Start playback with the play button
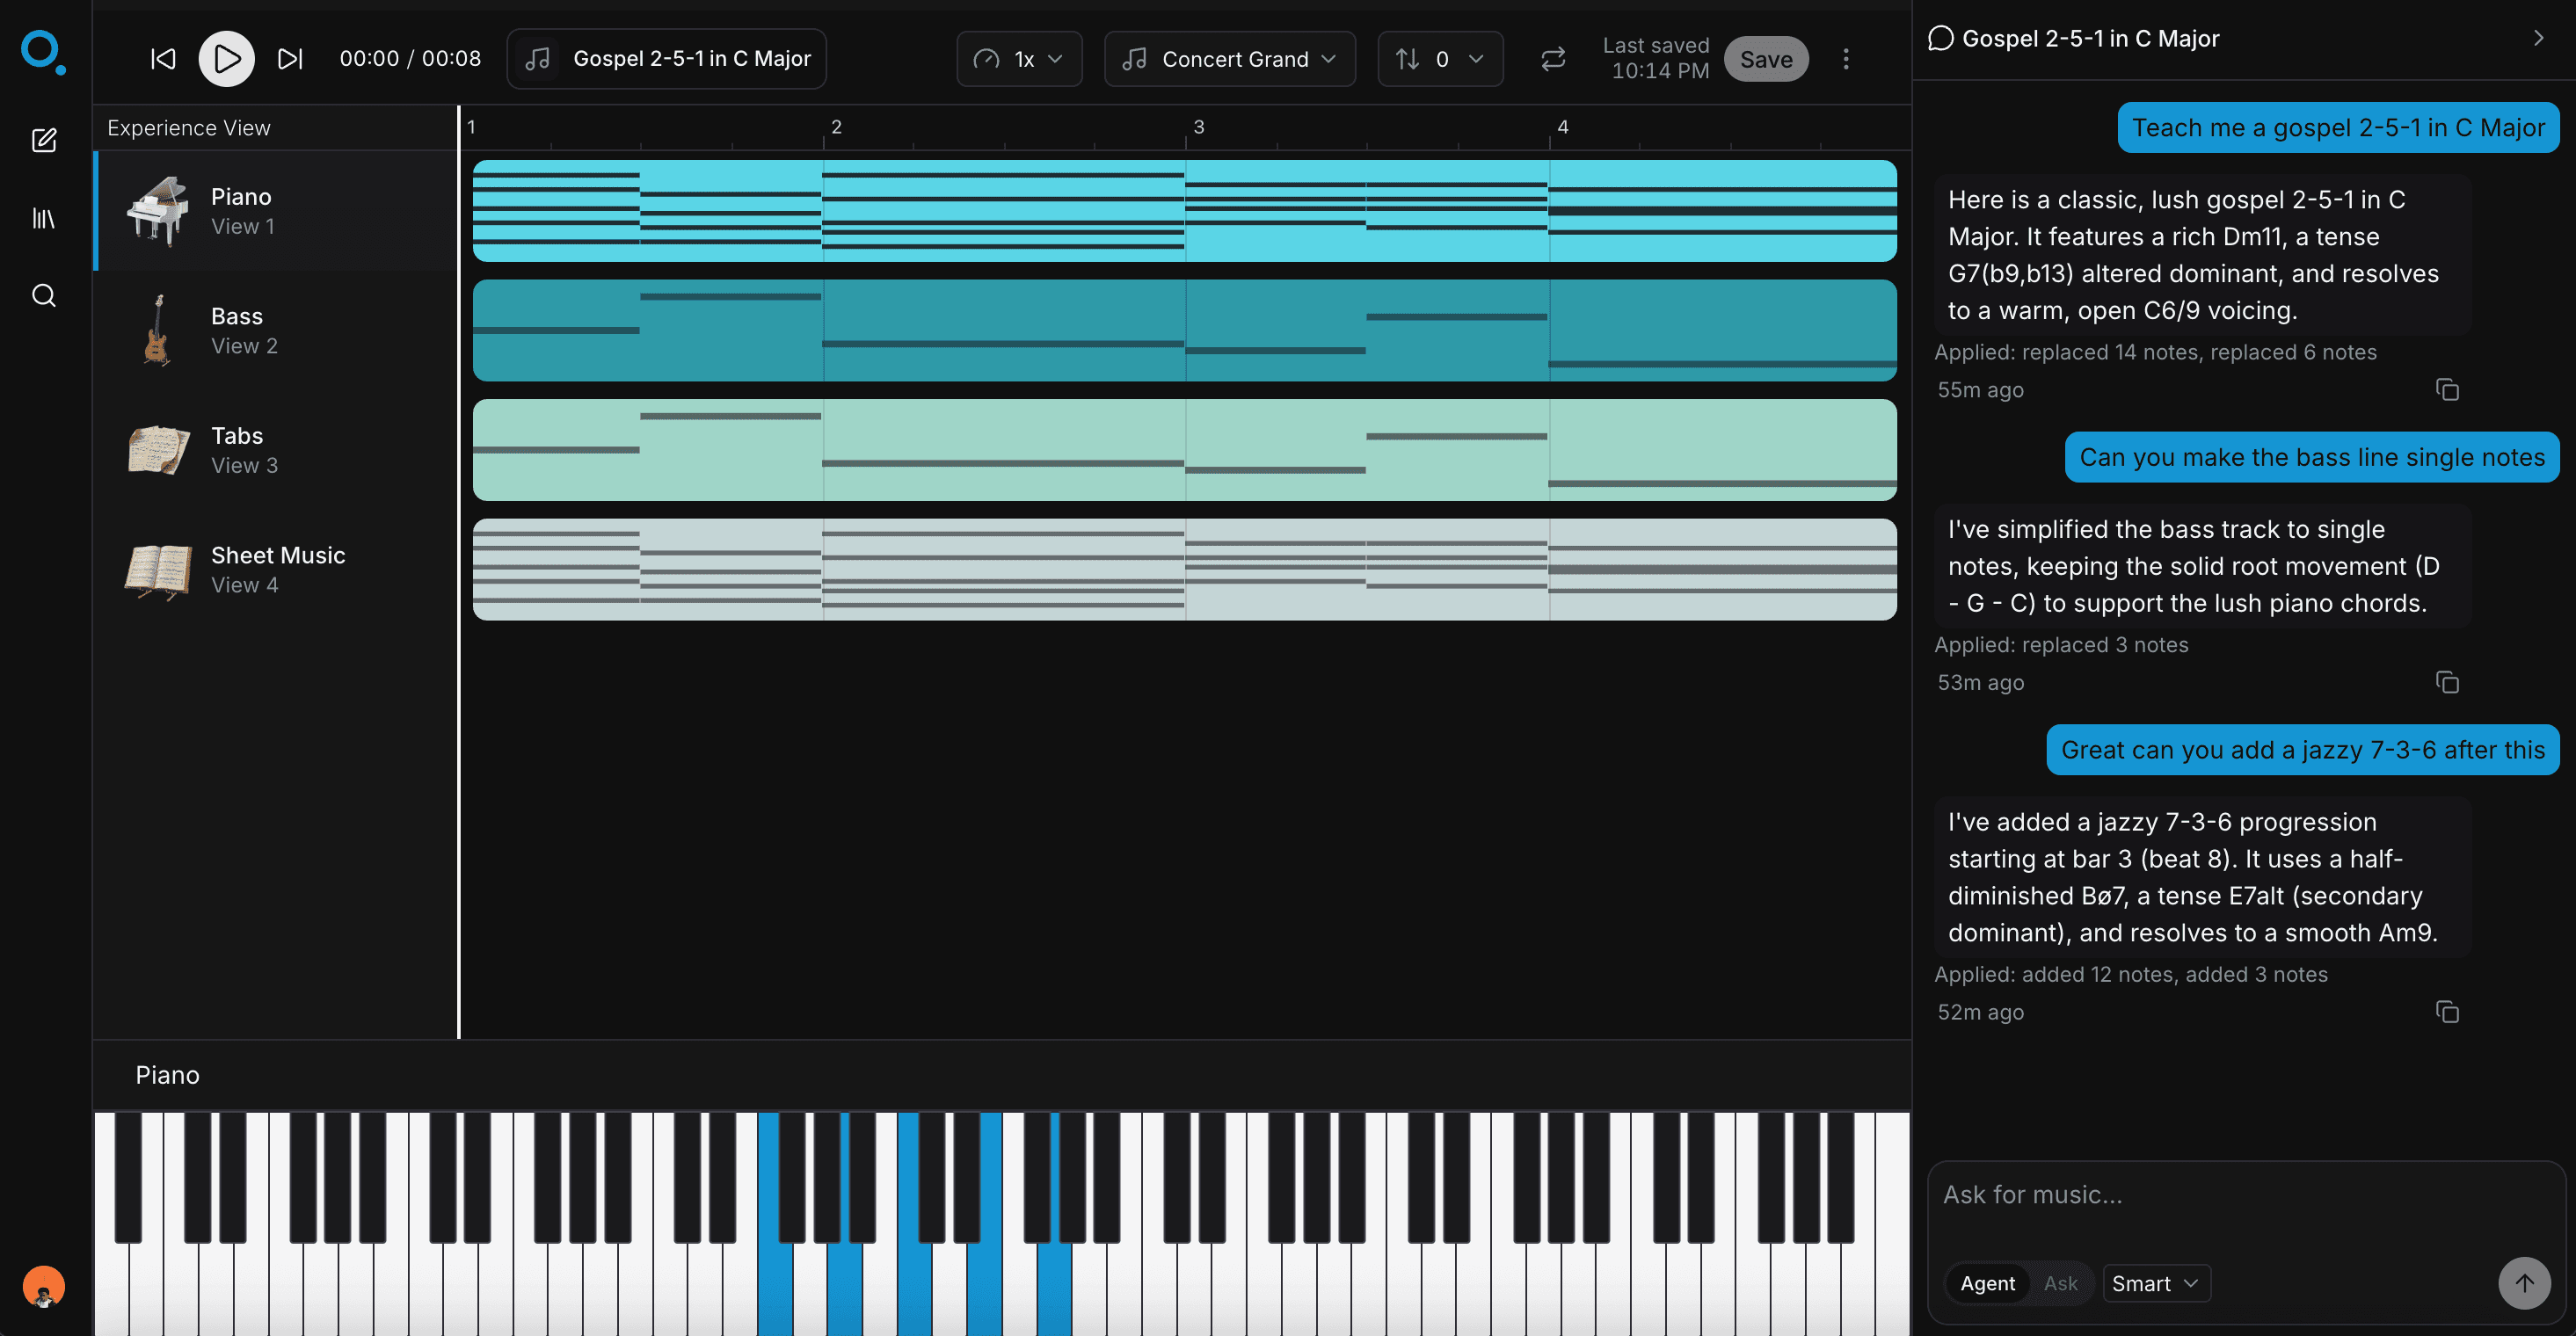 pos(227,59)
